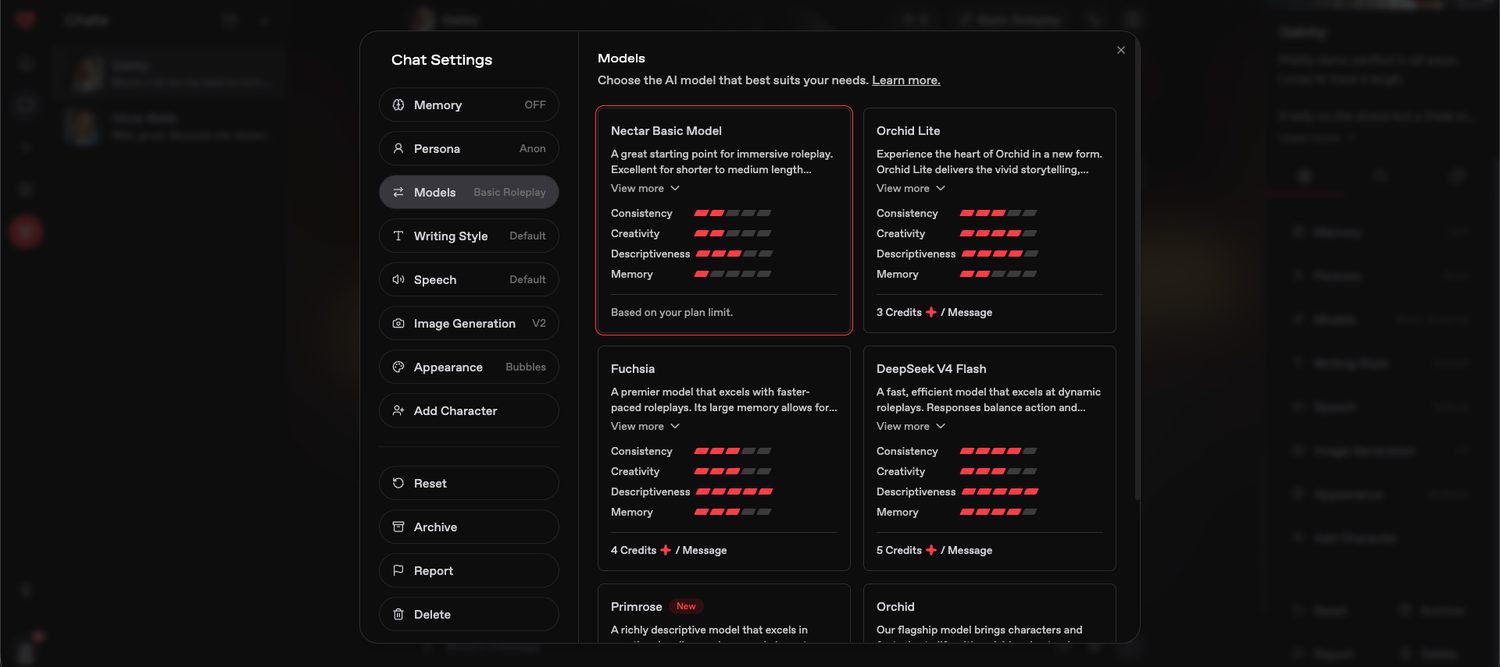This screenshot has height=667, width=1500.
Task: Click the Report button
Action: point(468,571)
